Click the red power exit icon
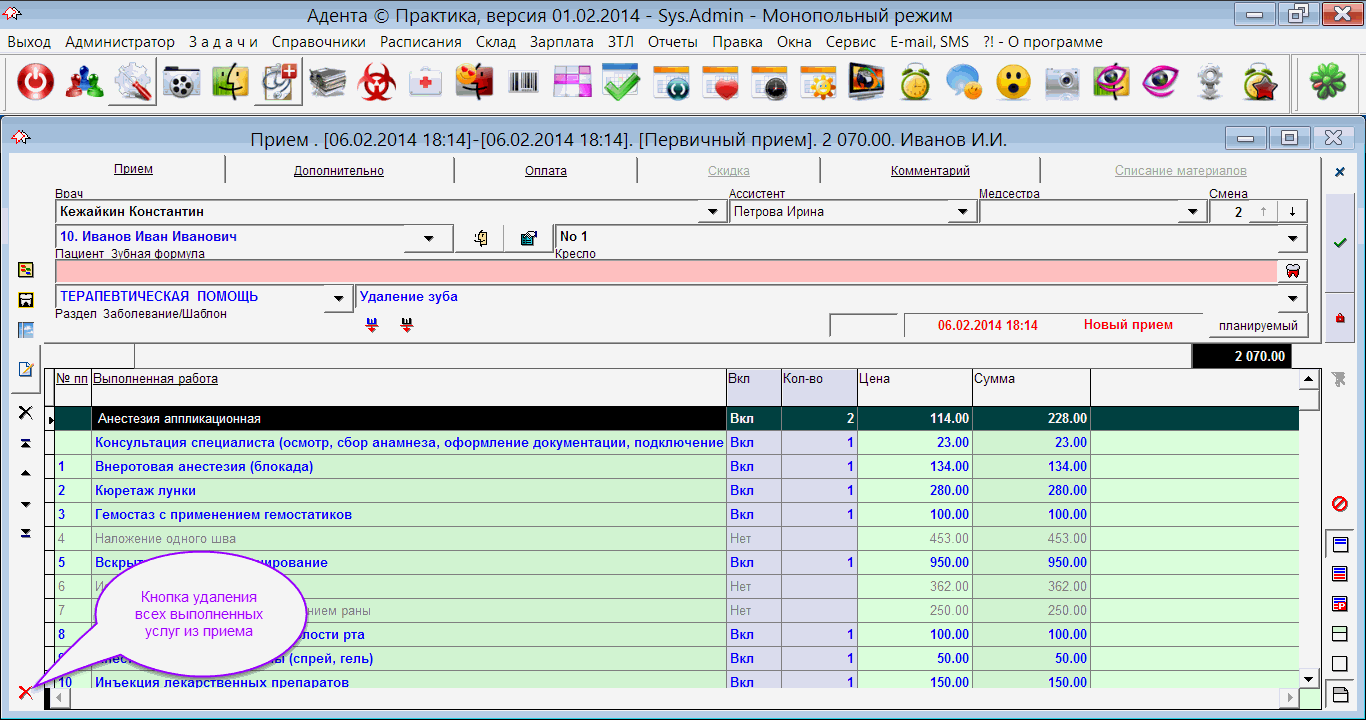 click(35, 83)
